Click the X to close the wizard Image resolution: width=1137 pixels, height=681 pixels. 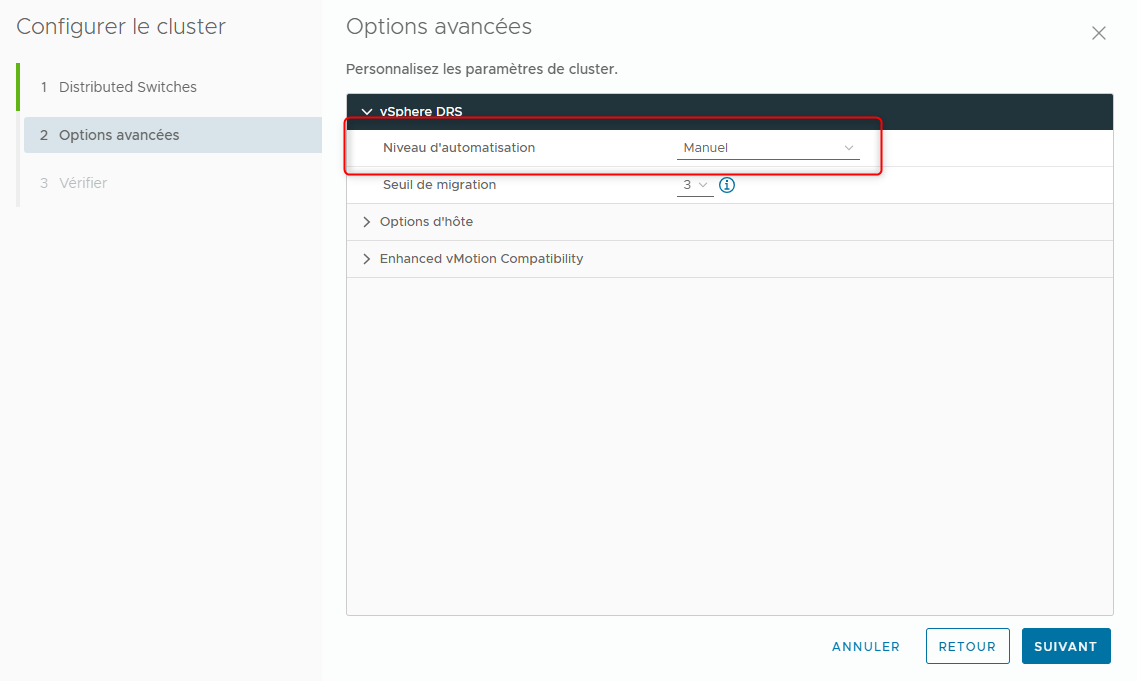tap(1098, 33)
